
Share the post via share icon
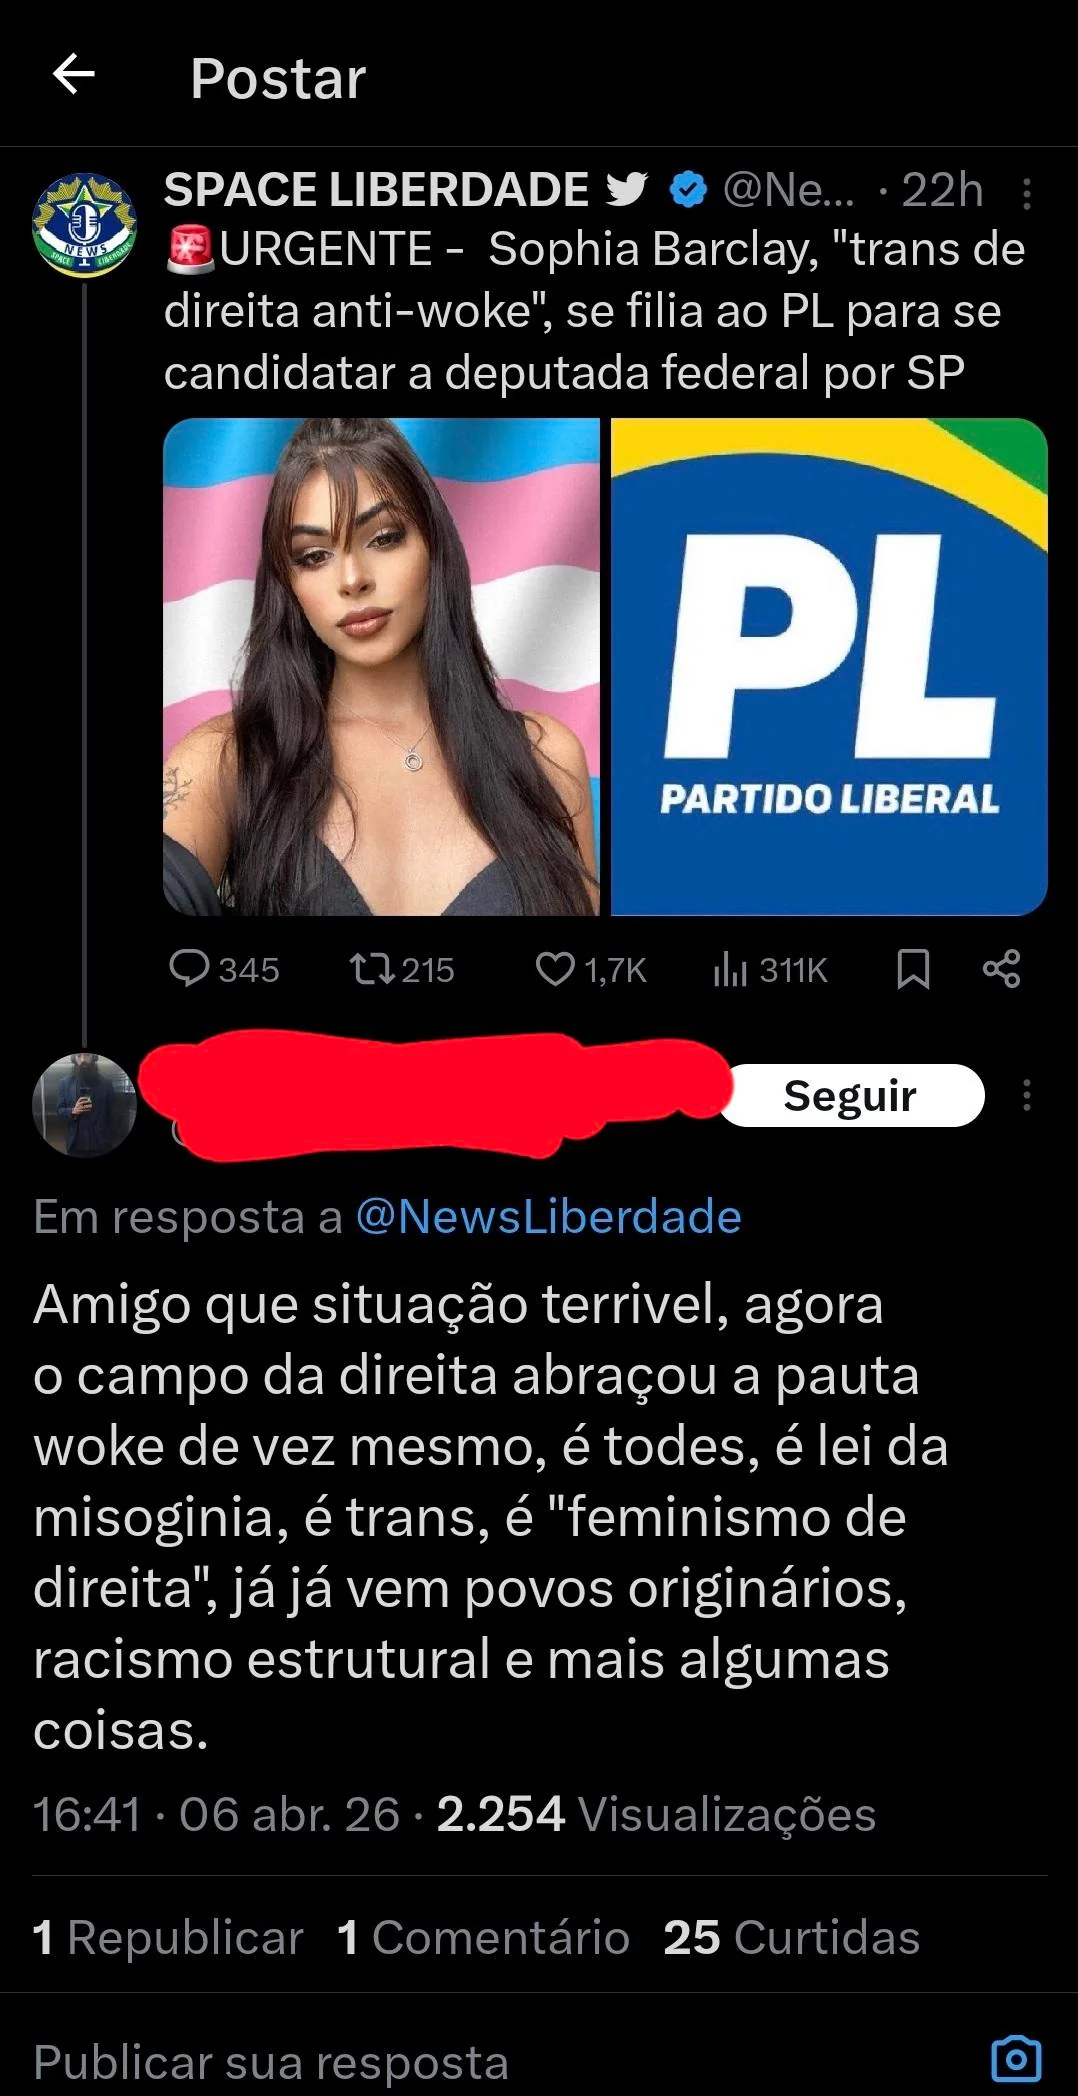(x=1001, y=969)
